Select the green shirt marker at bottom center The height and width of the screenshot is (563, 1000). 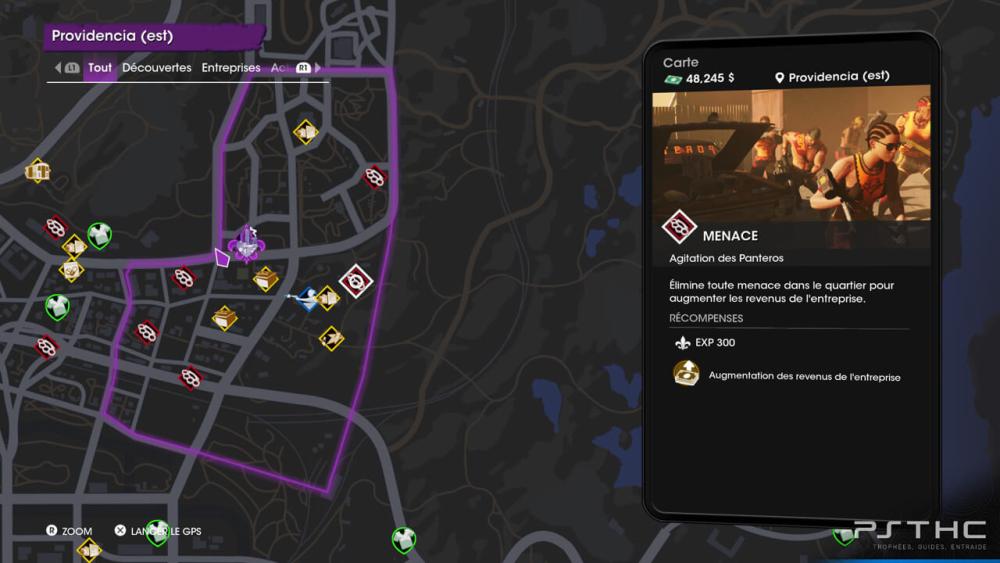coord(404,540)
